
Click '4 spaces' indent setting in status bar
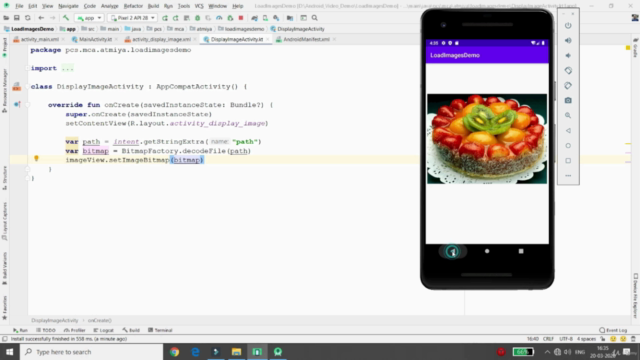587,339
